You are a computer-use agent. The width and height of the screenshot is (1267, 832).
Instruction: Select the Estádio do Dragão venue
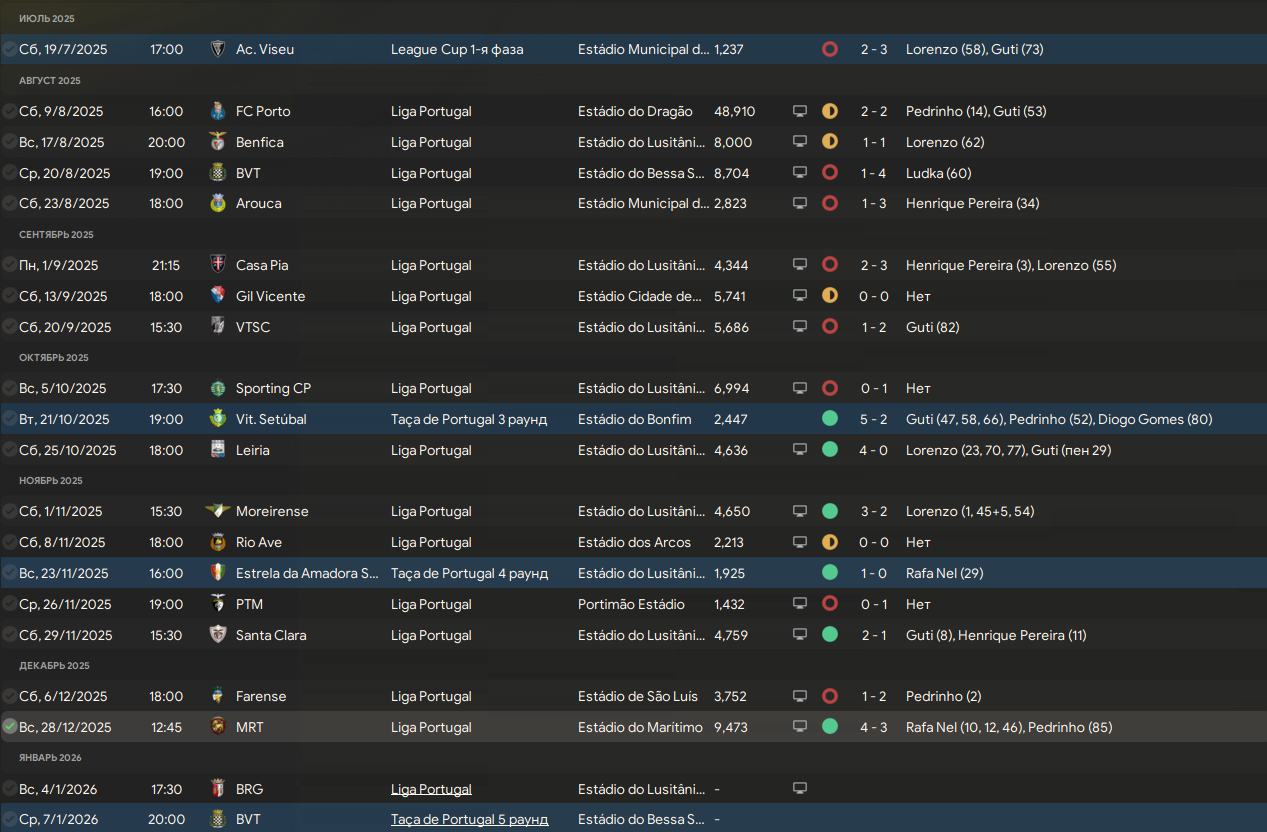point(635,111)
